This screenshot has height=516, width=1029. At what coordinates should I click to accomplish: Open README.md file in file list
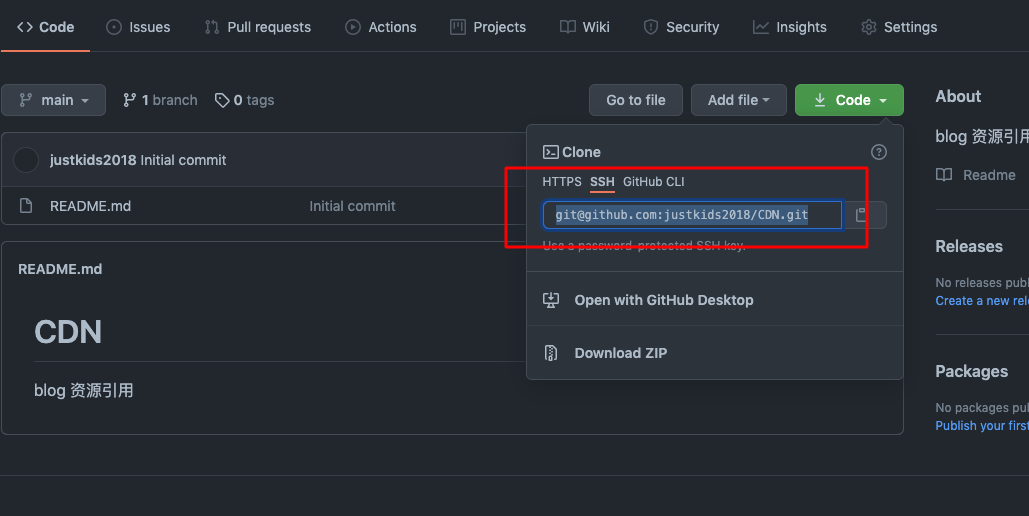coord(91,206)
